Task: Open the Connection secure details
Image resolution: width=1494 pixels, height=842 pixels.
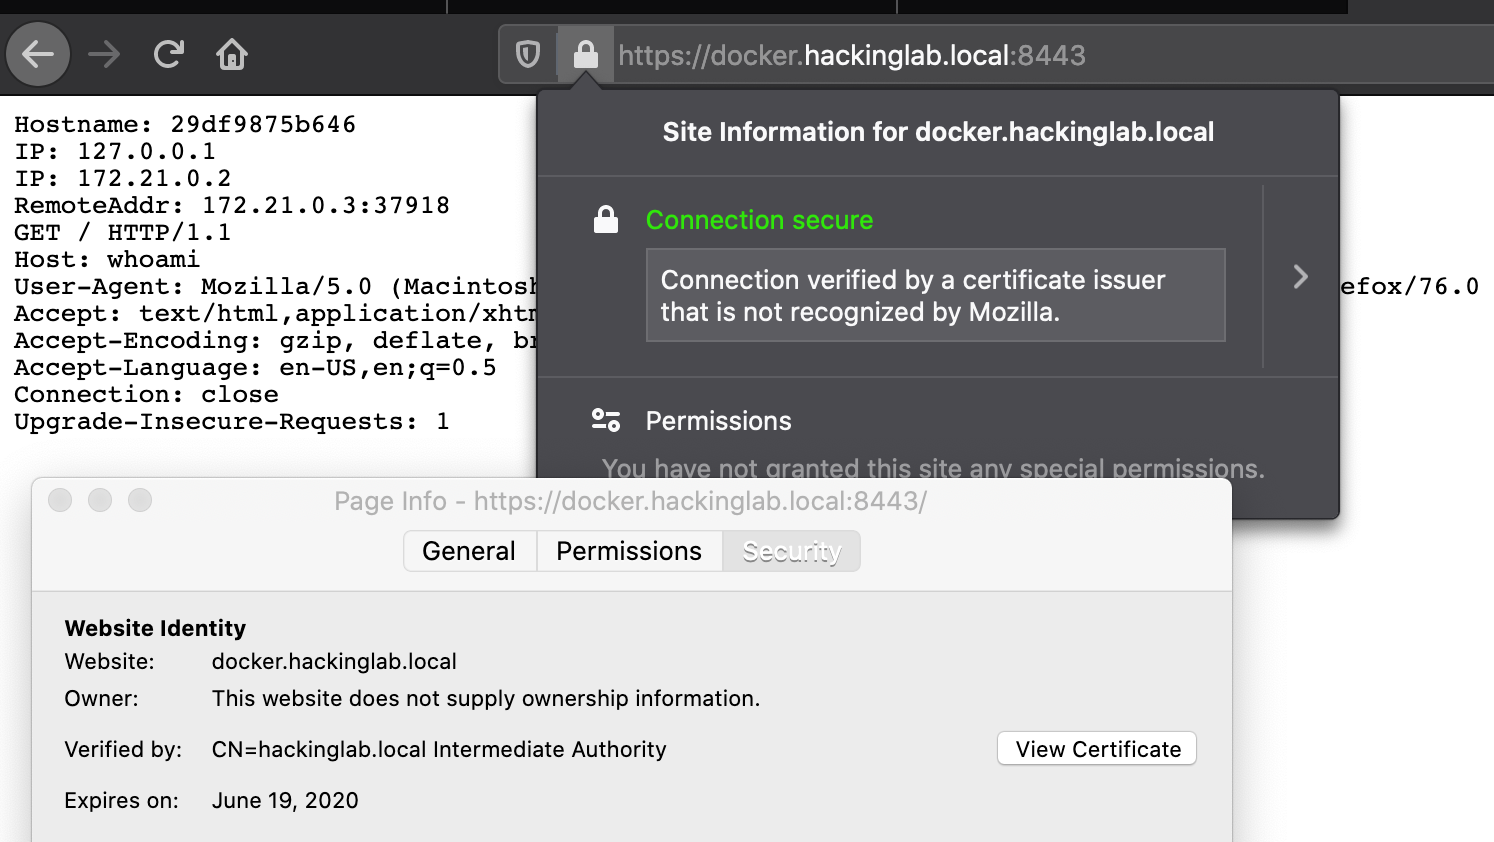Action: [x=759, y=219]
